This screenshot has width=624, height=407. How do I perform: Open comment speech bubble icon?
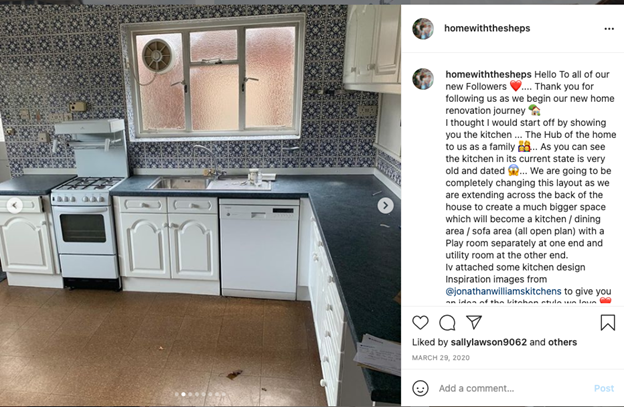(447, 323)
